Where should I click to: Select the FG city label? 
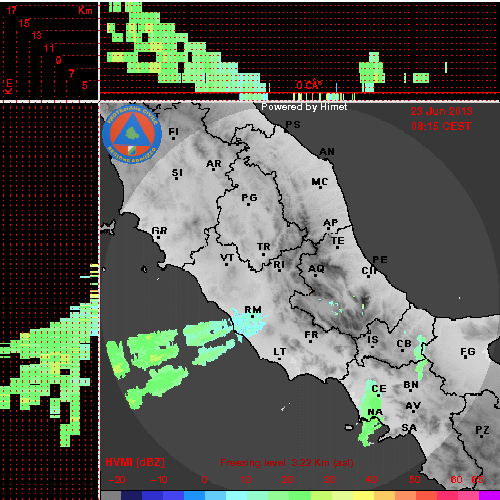tap(468, 352)
